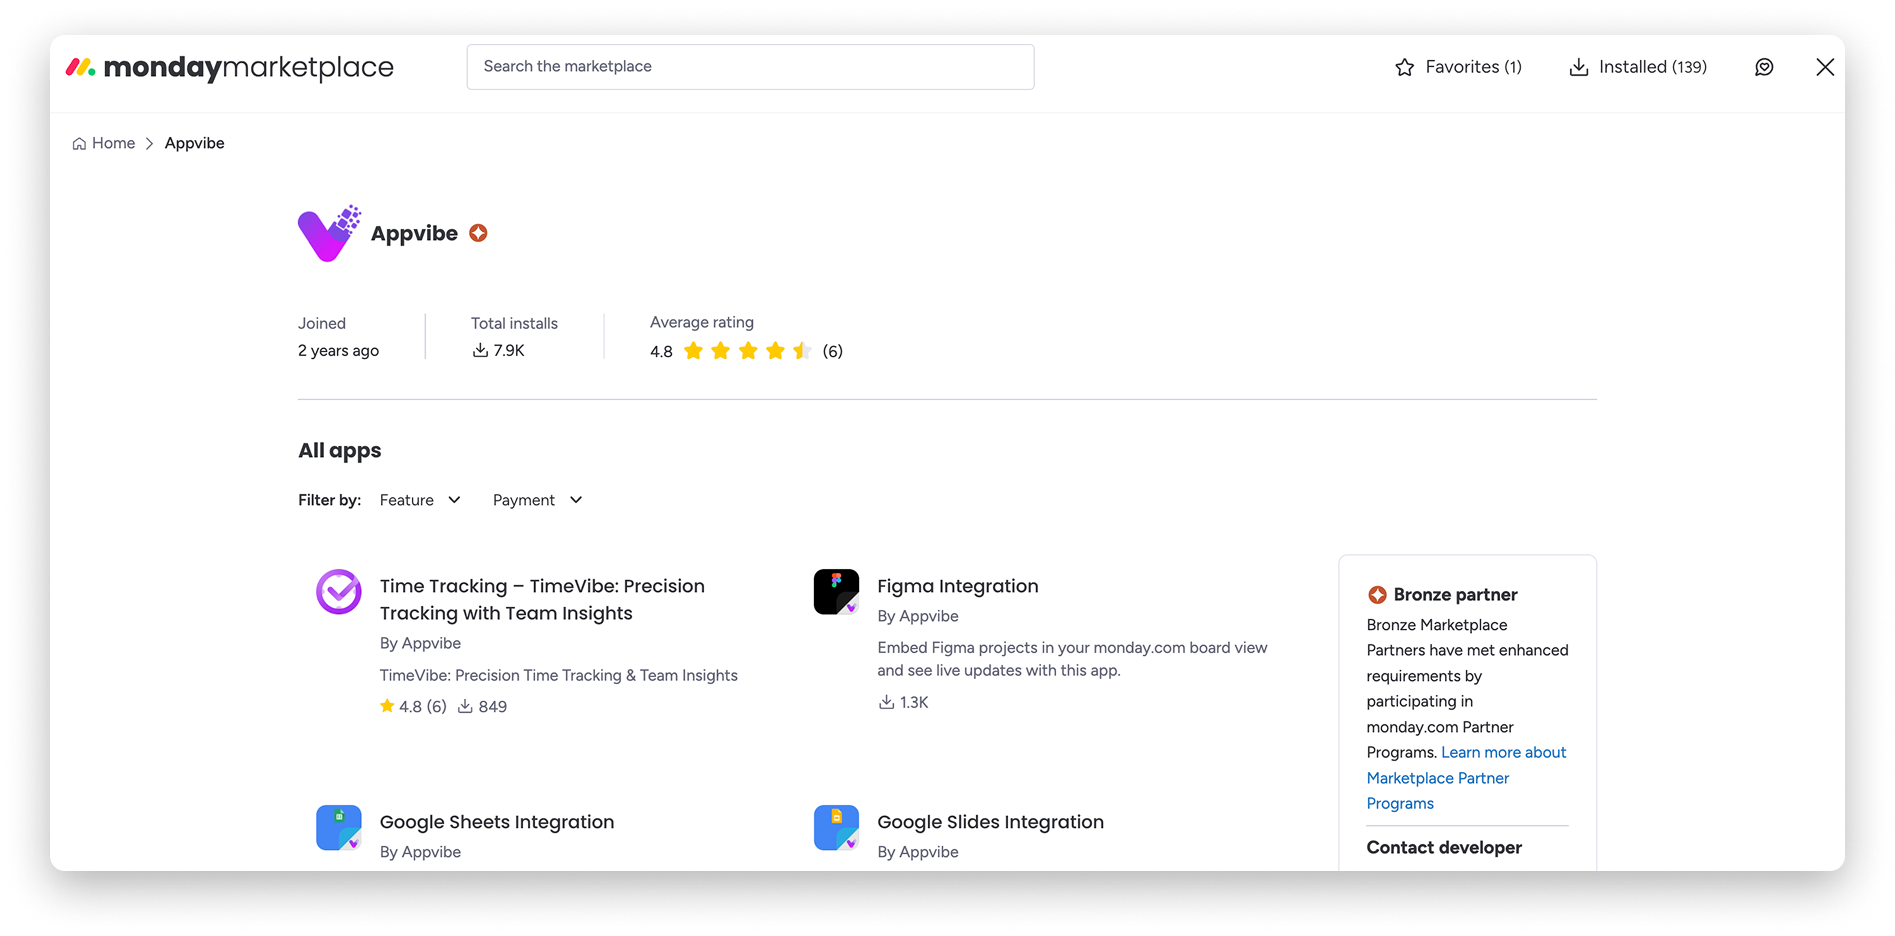
Task: Click TimeVibe 4.8 (6) star rating
Action: (x=412, y=706)
